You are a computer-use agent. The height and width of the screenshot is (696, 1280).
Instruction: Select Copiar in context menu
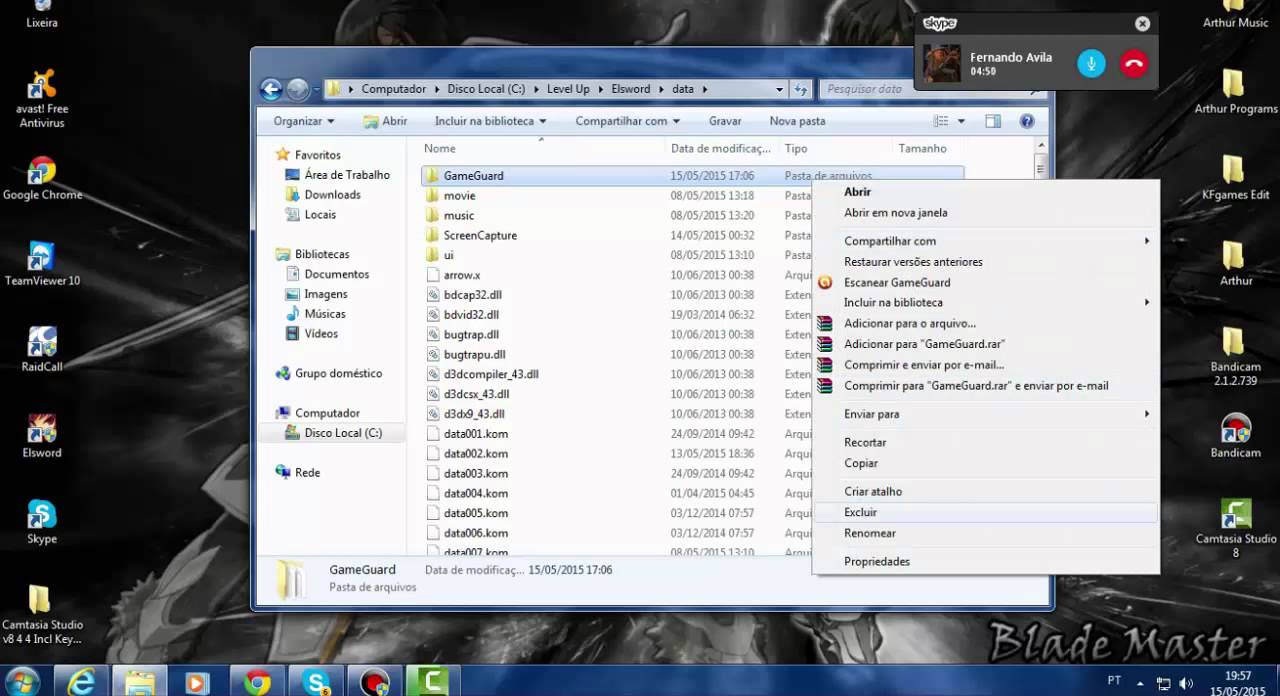(x=985, y=463)
